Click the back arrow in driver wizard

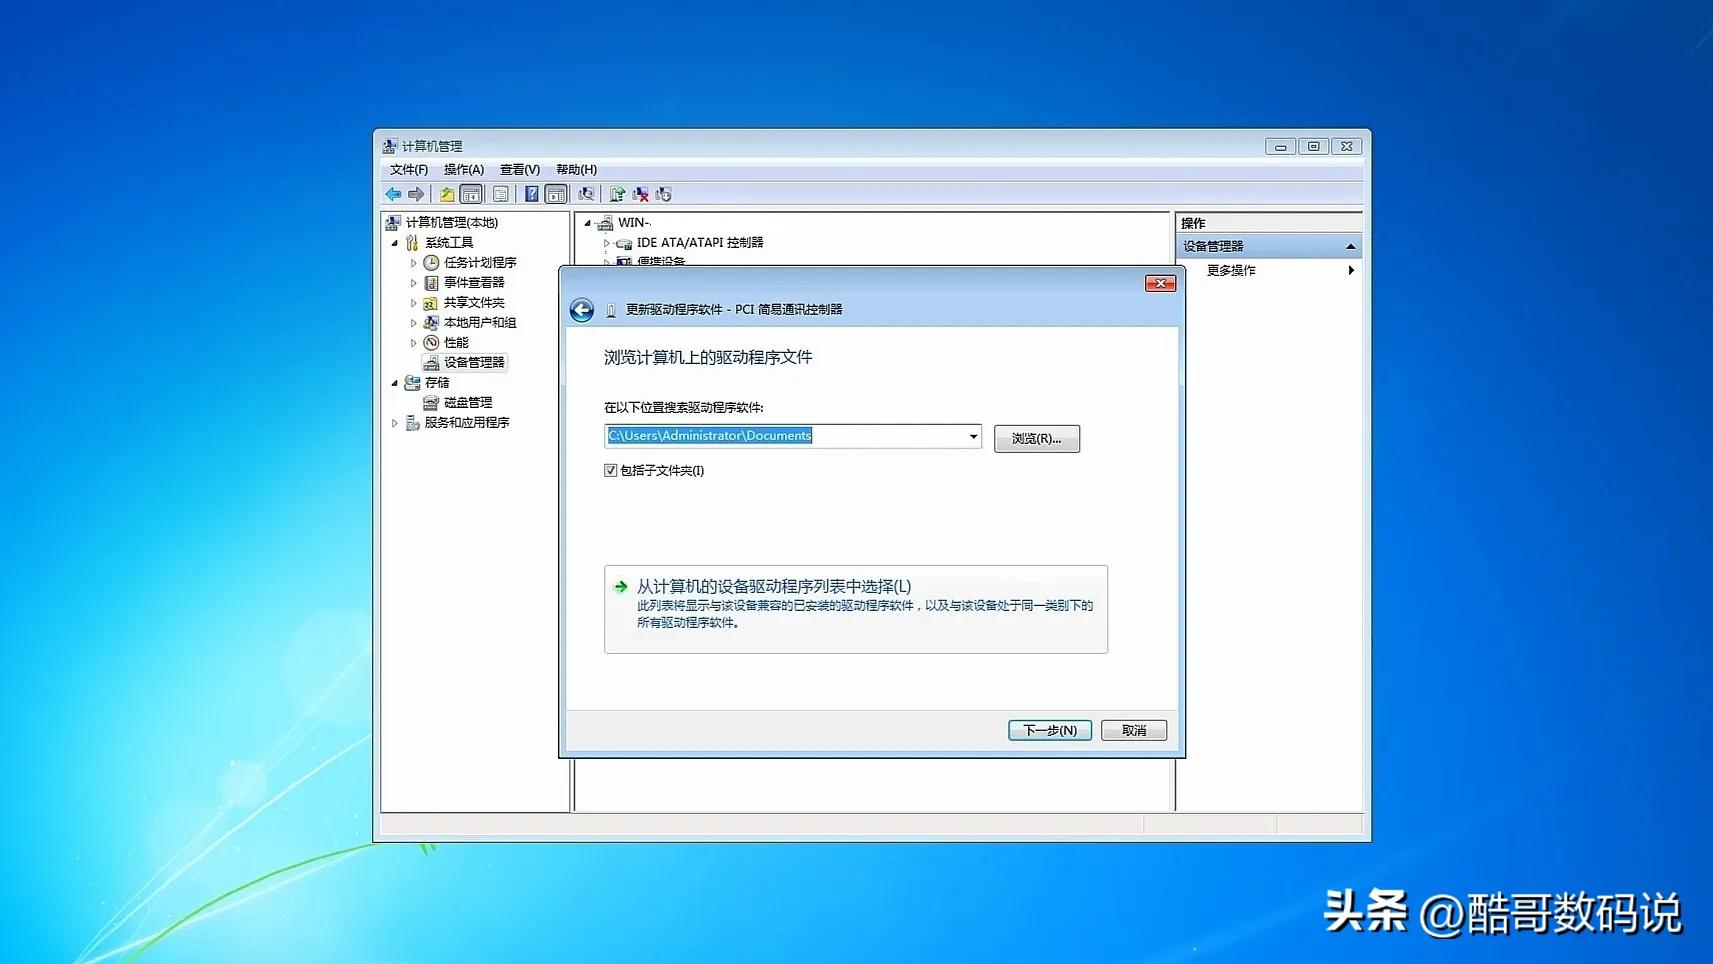[582, 310]
